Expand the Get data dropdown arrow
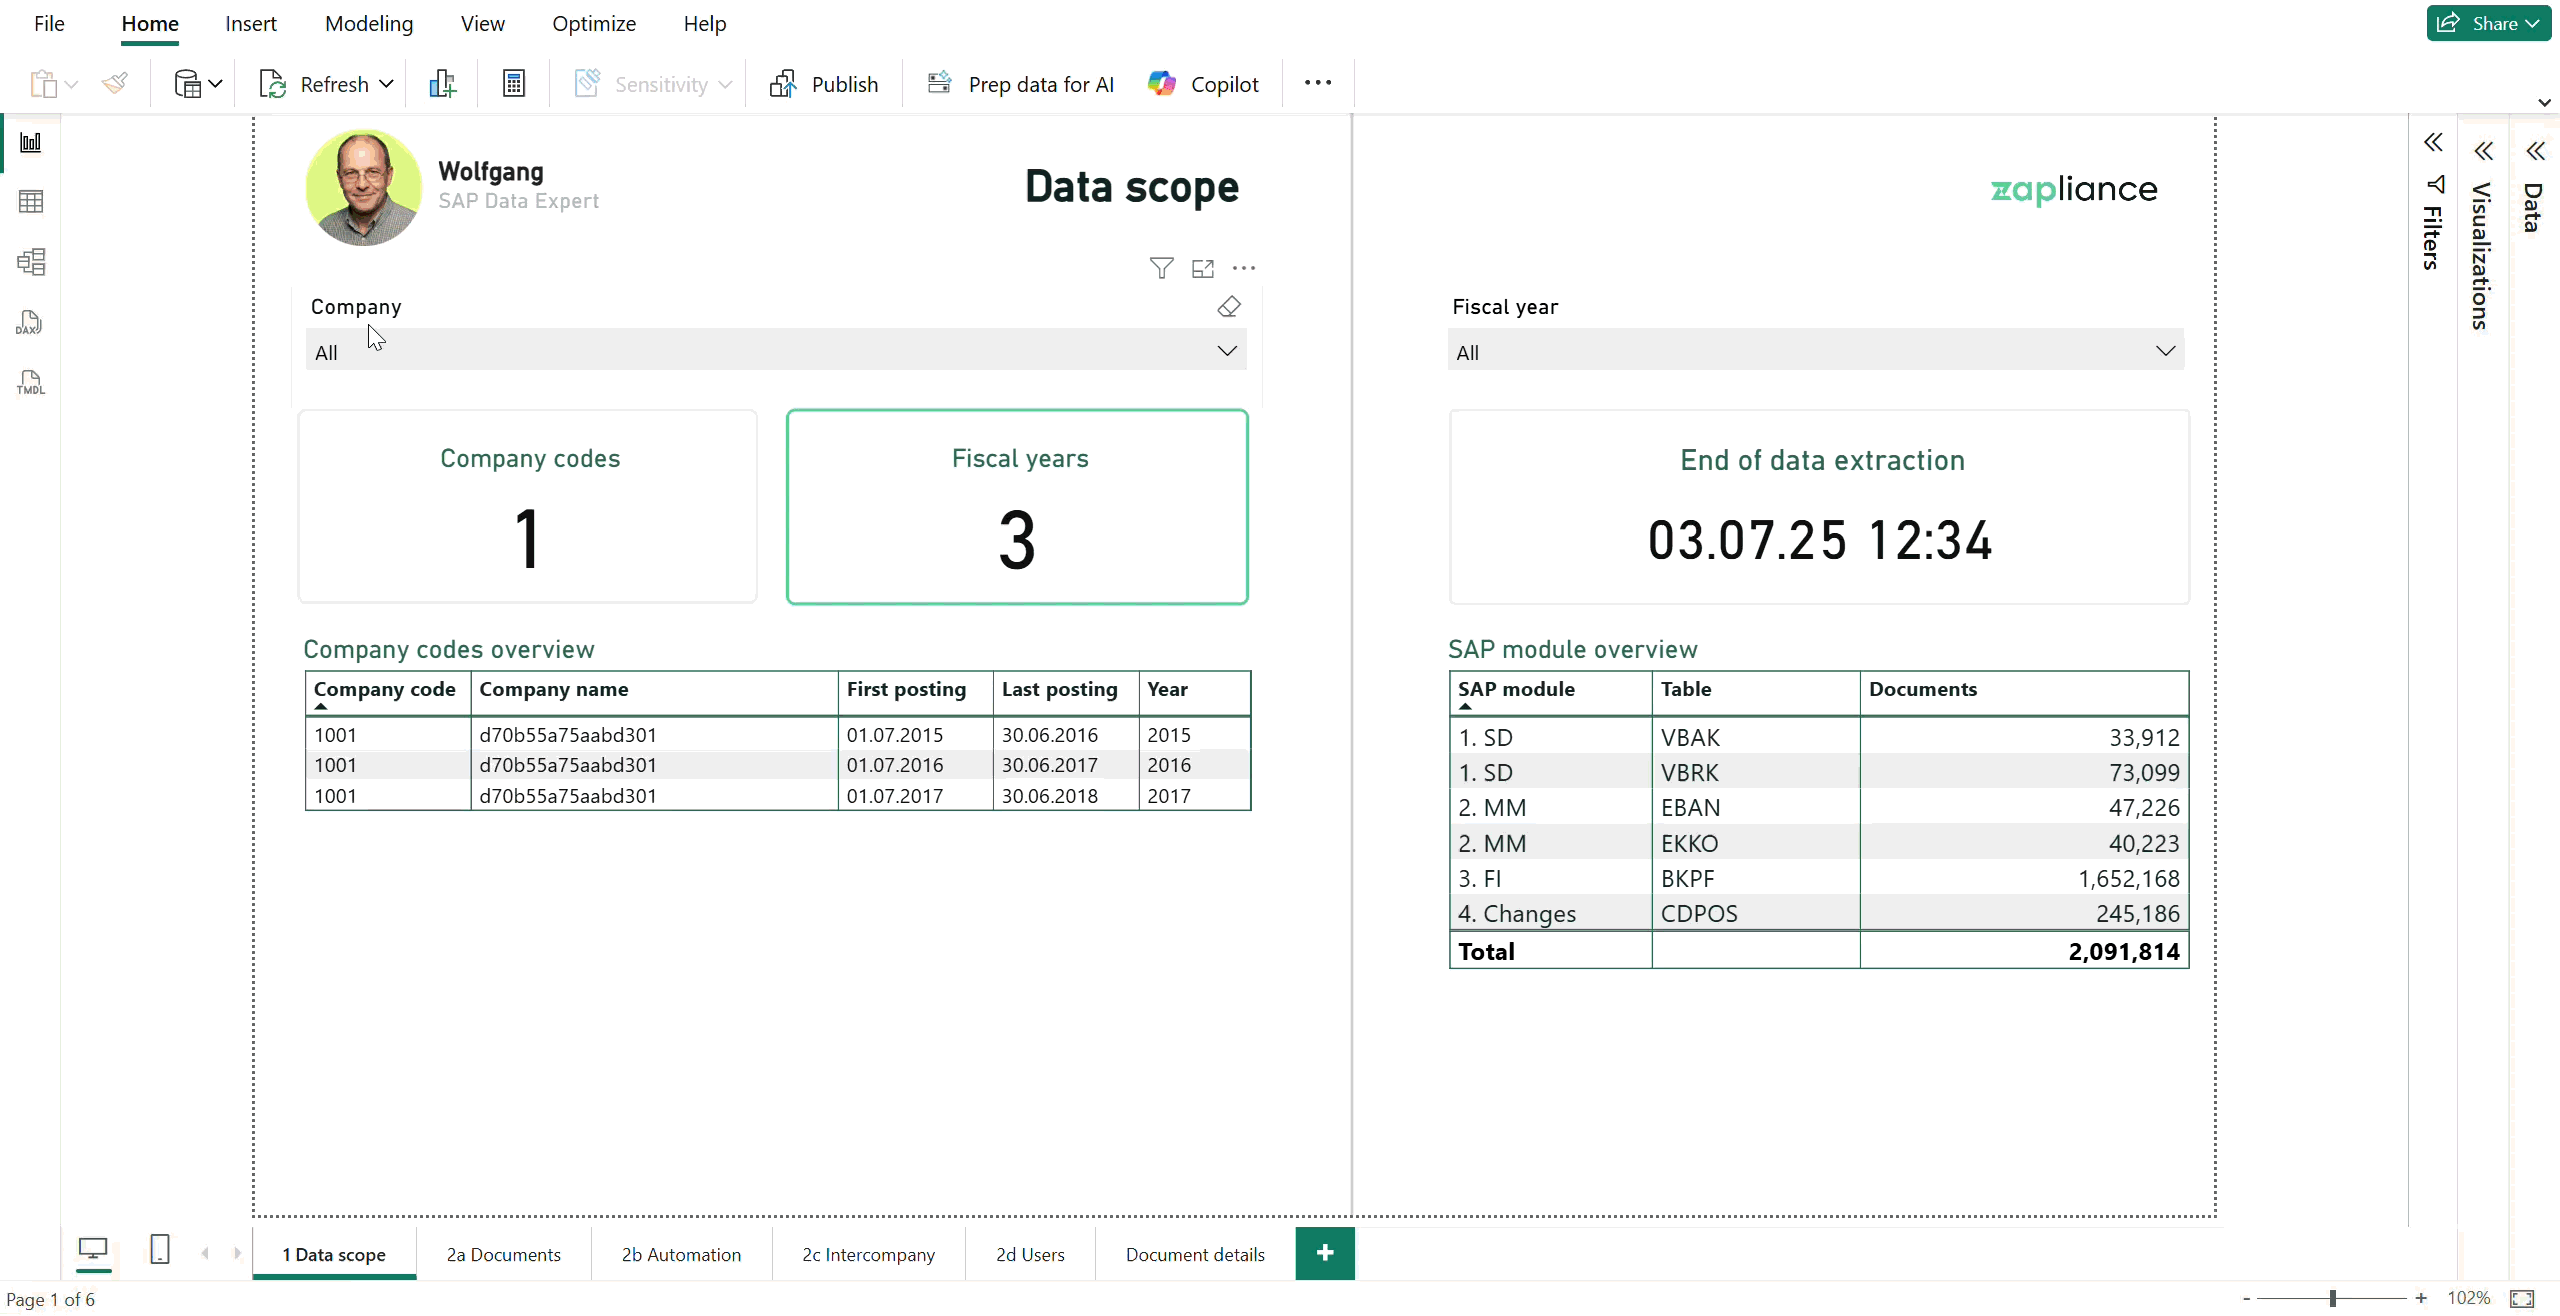 point(215,84)
